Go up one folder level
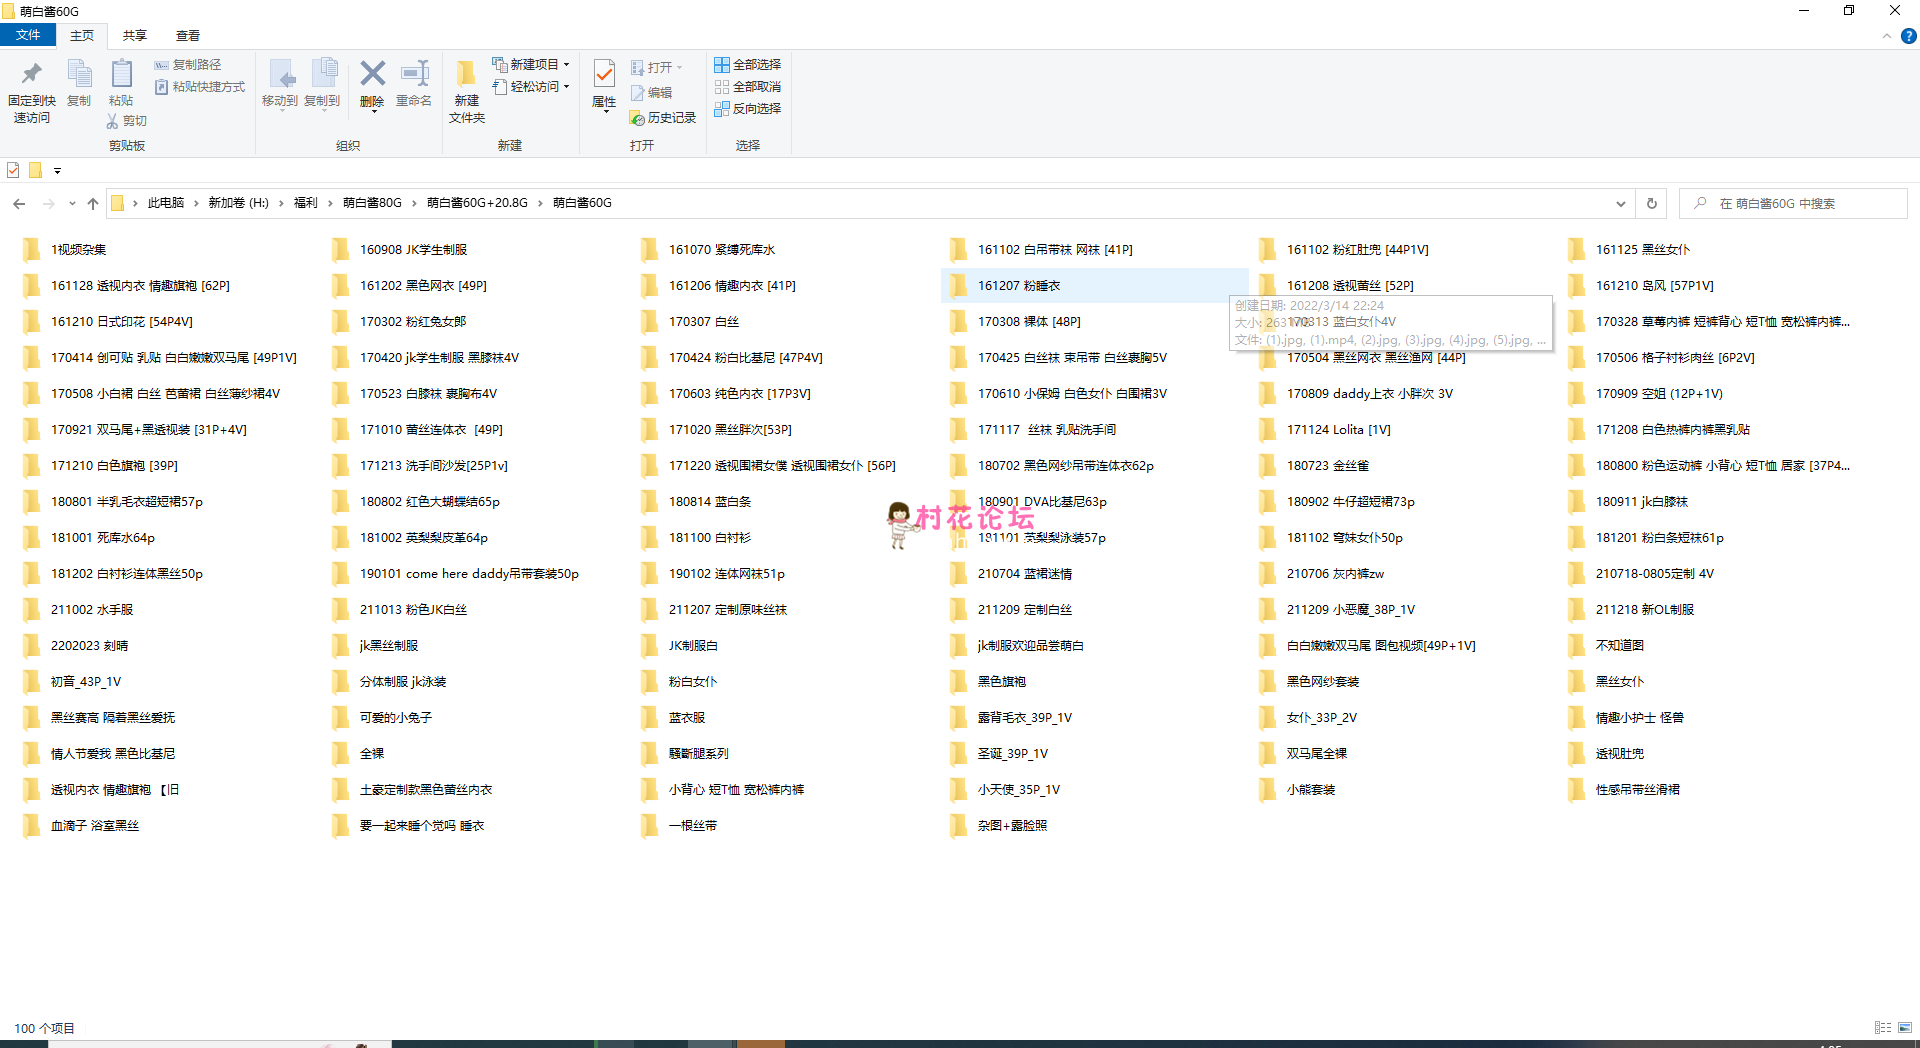This screenshot has height=1048, width=1920. pyautogui.click(x=93, y=203)
